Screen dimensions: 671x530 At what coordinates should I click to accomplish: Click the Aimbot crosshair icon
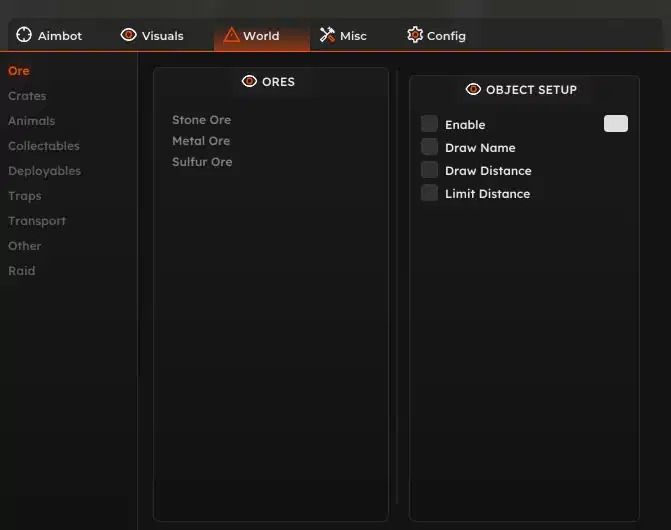tap(25, 35)
